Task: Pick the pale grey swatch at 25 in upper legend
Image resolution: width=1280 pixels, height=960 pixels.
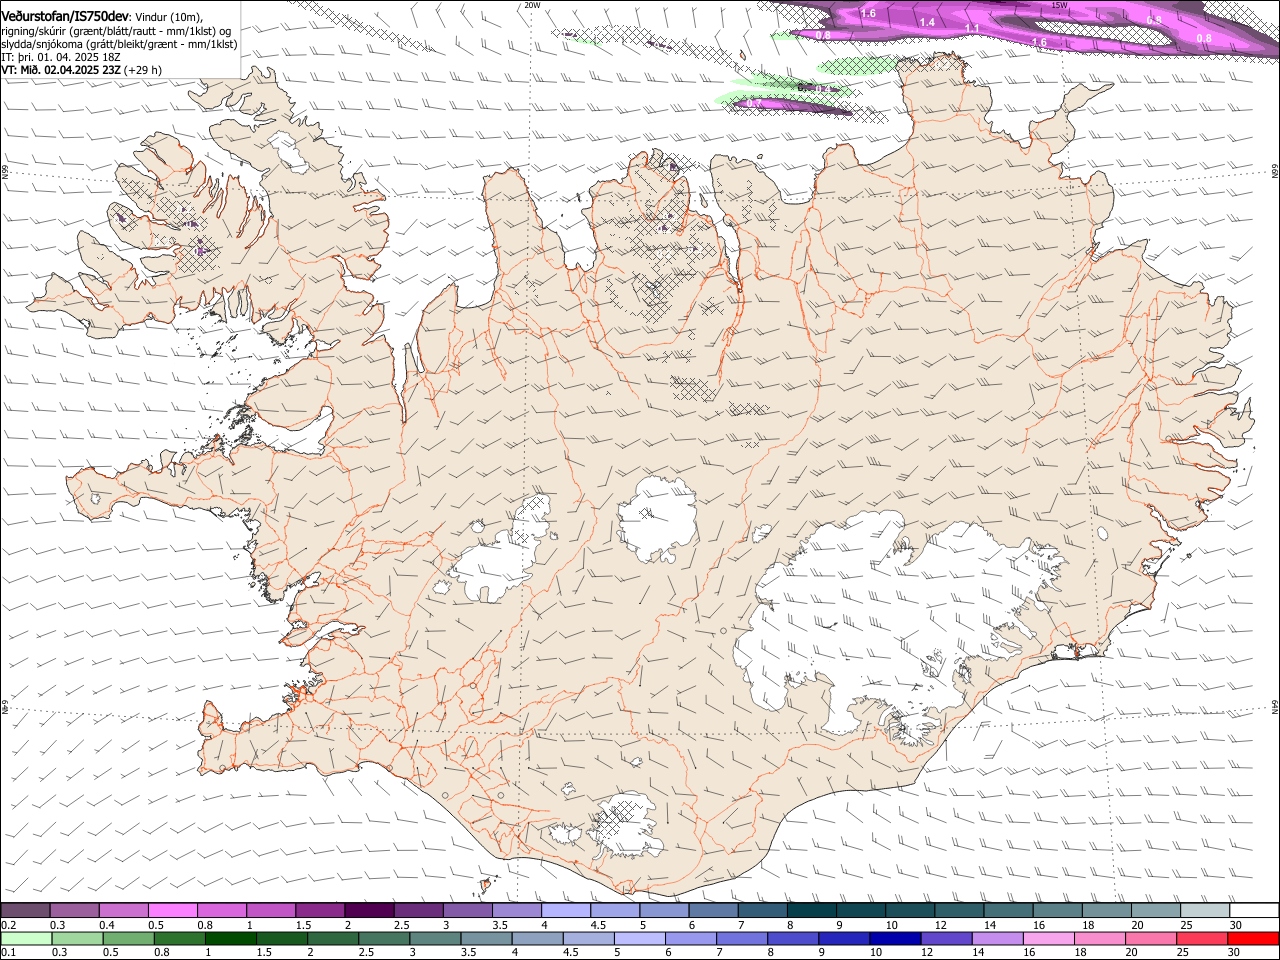Action: point(1204,910)
